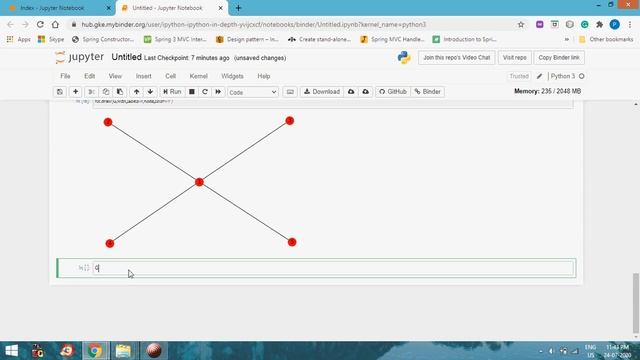Download the notebook
The image size is (640, 360).
(322, 92)
